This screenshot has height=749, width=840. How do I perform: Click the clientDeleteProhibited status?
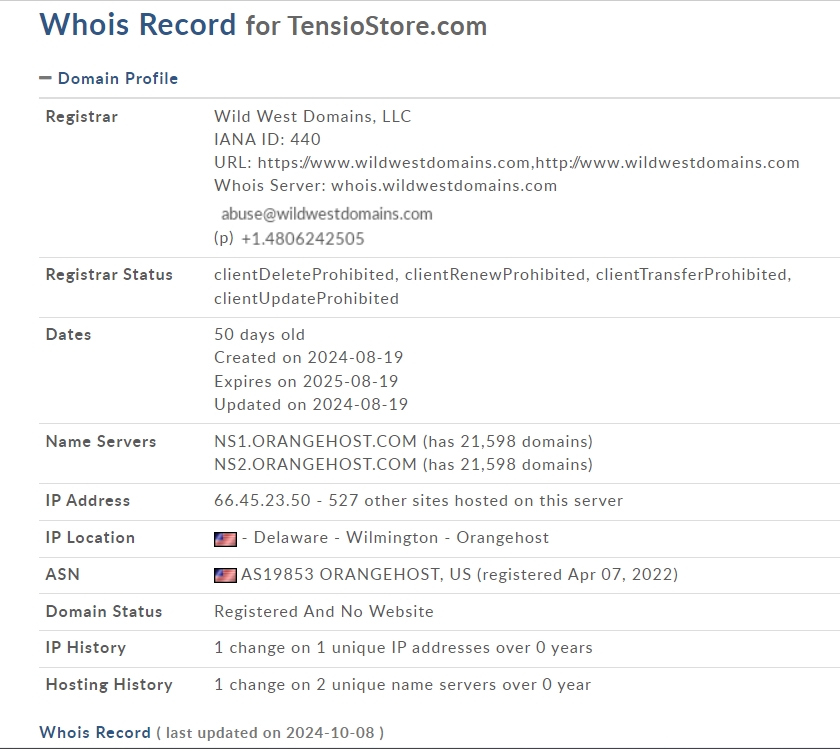304,274
